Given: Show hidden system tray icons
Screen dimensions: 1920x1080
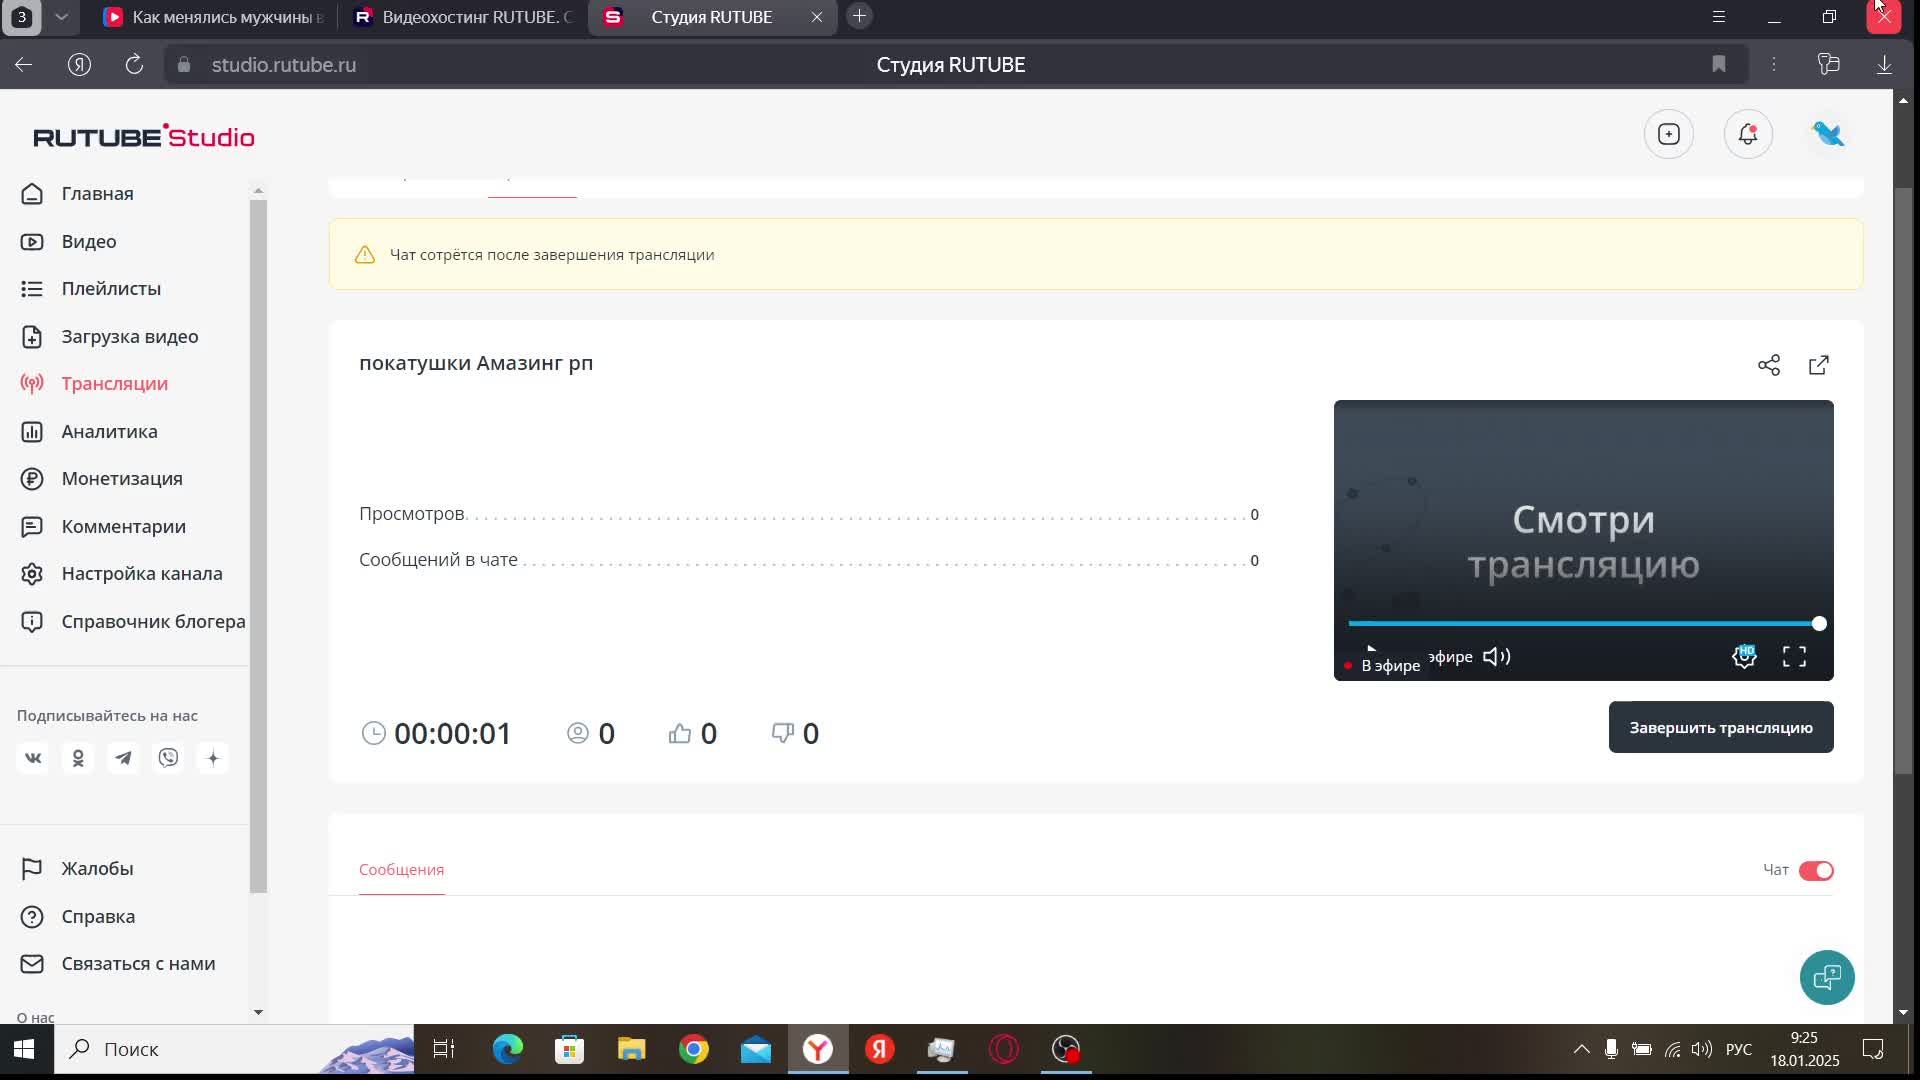Looking at the screenshot, I should tap(1581, 1049).
